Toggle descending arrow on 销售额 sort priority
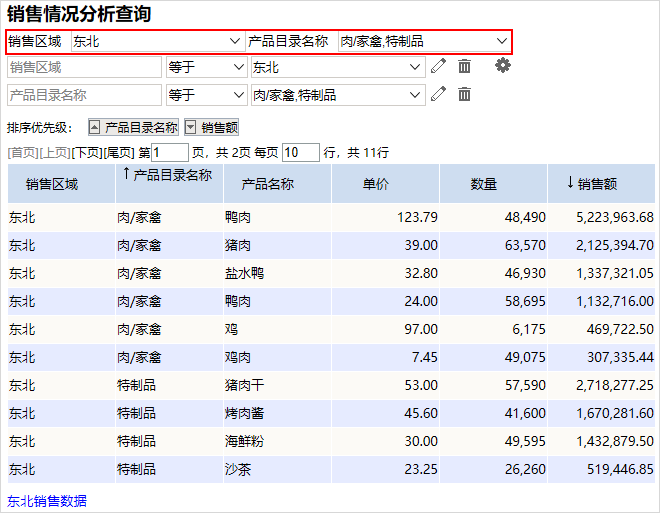Screen dimensions: 660x513 191,127
